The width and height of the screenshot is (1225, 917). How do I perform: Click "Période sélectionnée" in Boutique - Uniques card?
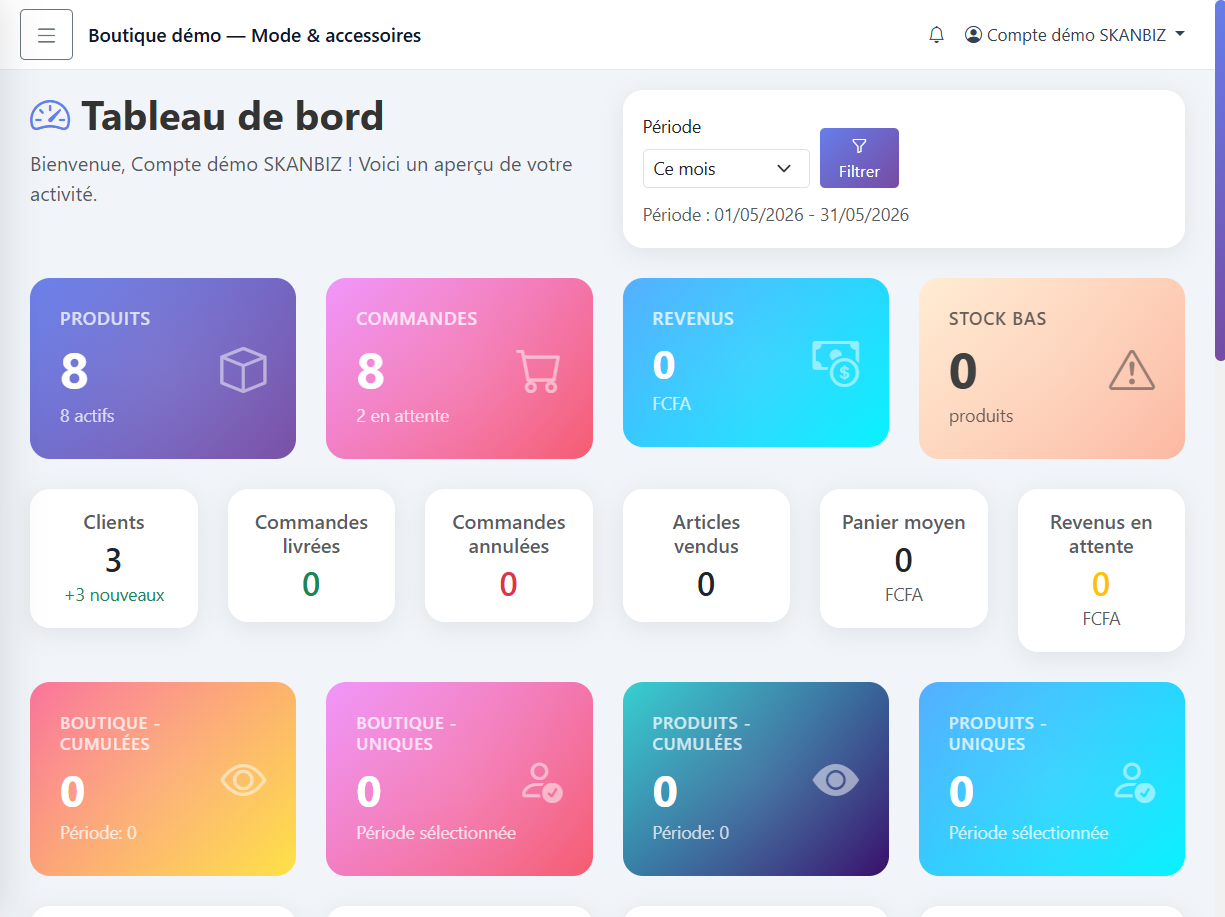pos(436,833)
